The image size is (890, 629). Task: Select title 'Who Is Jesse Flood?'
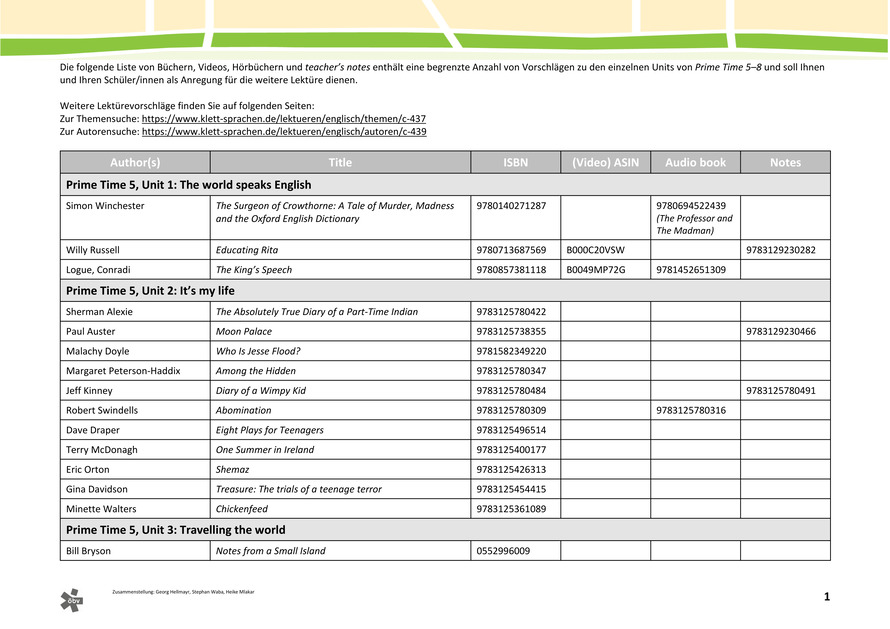pos(258,351)
